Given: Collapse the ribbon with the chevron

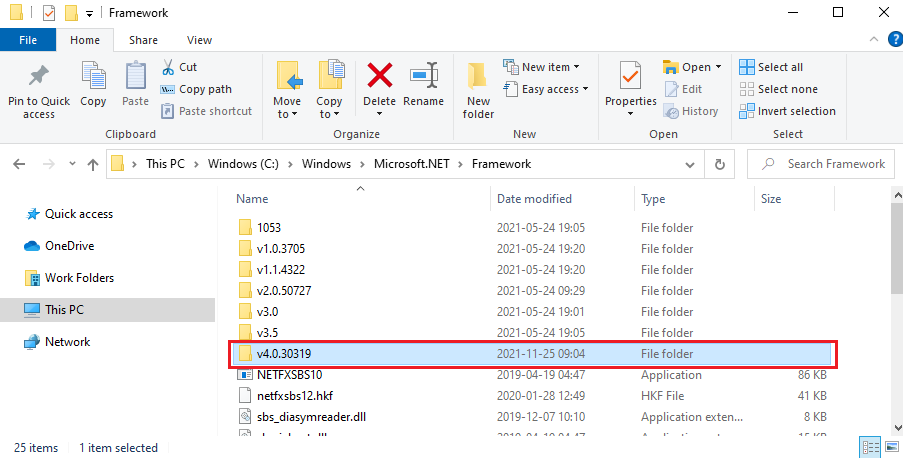Looking at the screenshot, I should tap(869, 40).
